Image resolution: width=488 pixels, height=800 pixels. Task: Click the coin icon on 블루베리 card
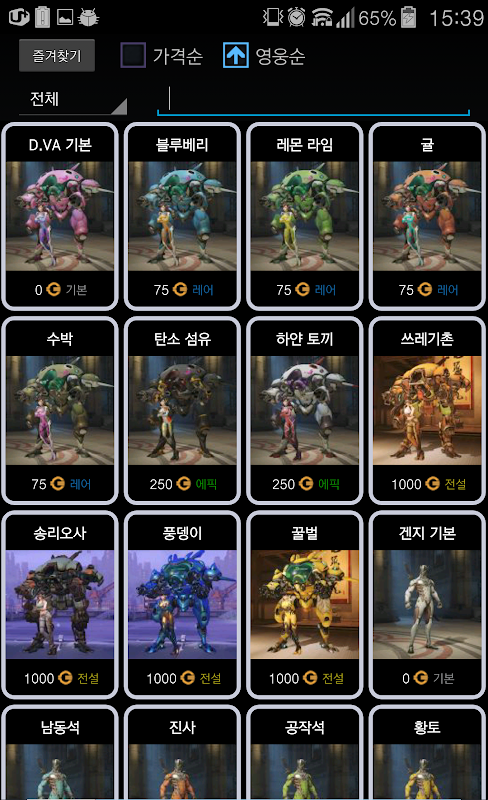click(x=180, y=289)
